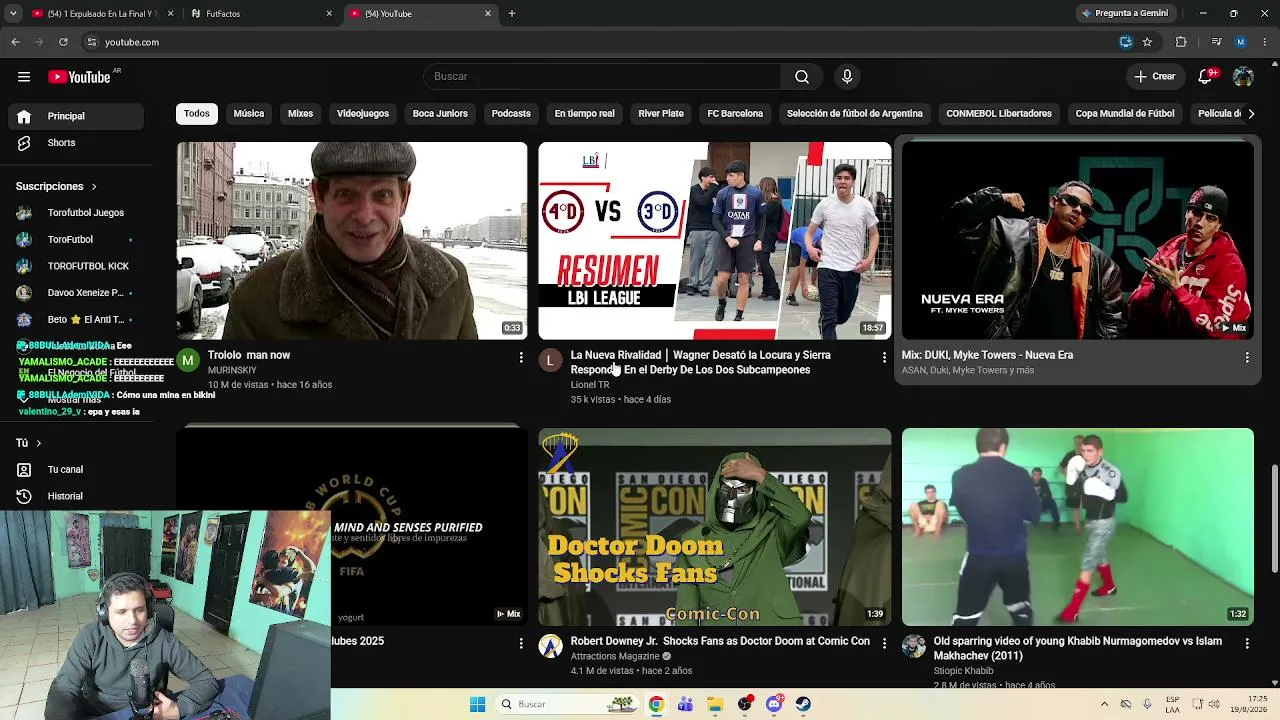Open more options for Trololo man now video
The image size is (1280, 720).
click(521, 357)
